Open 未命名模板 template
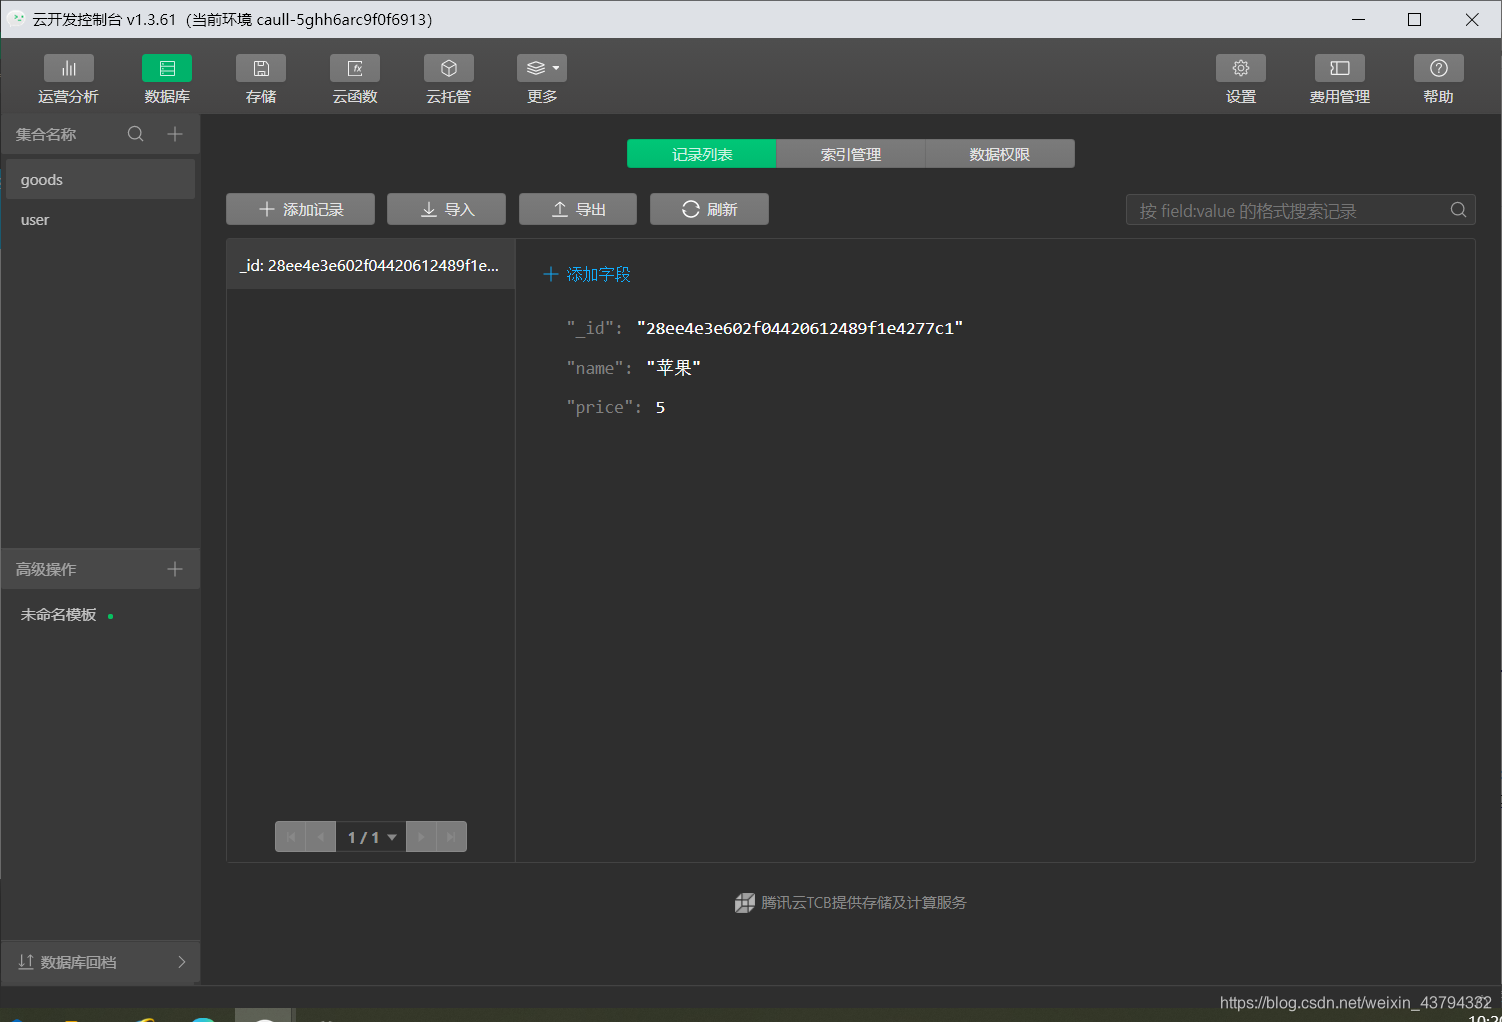1502x1022 pixels. point(59,615)
